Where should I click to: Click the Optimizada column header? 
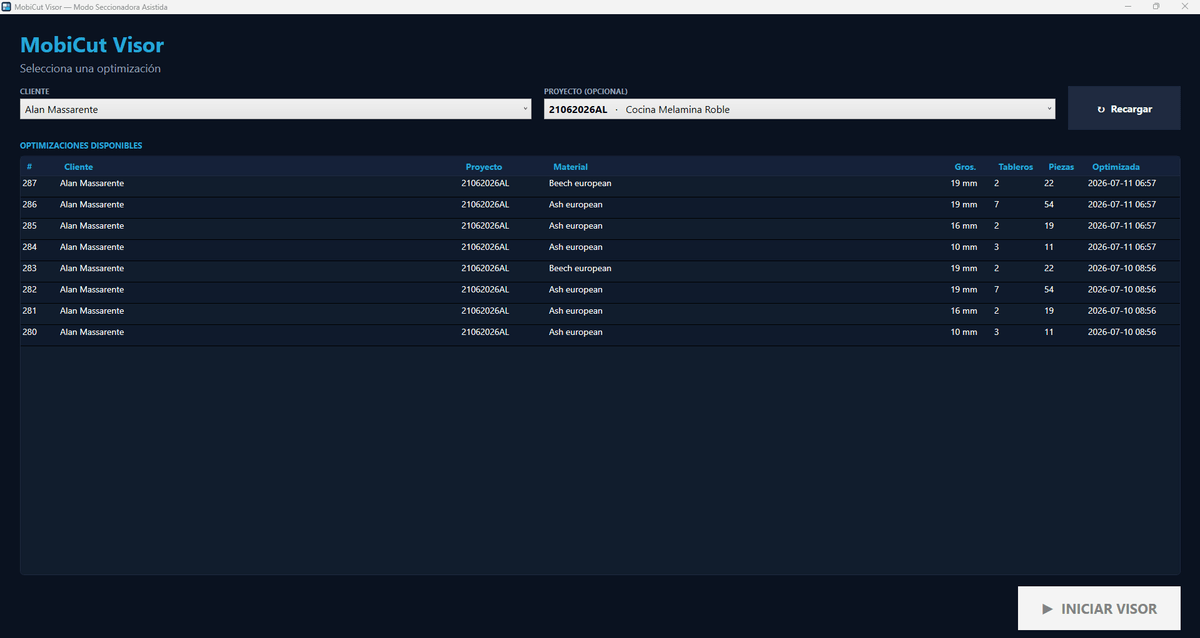[1116, 167]
